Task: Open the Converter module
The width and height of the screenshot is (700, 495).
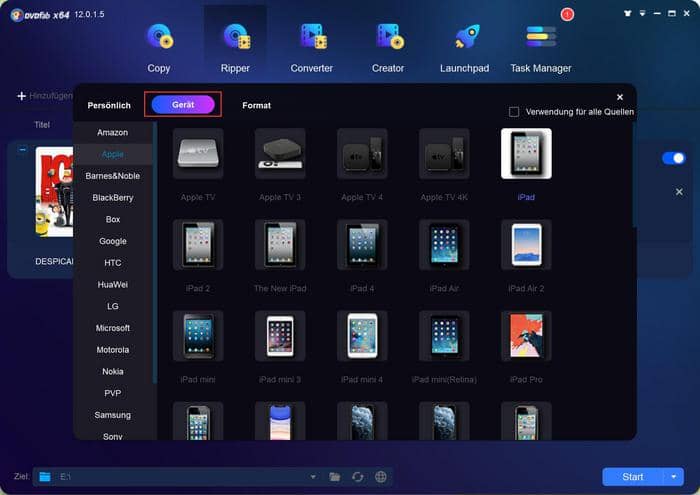Action: click(312, 49)
